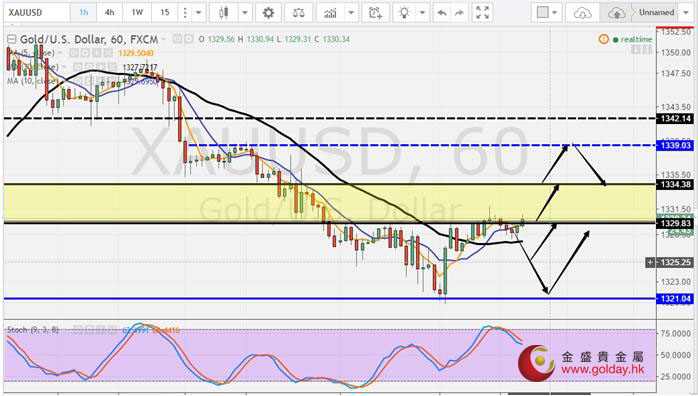Click the Stoch (9, 3, 8) indicator label

[32, 330]
